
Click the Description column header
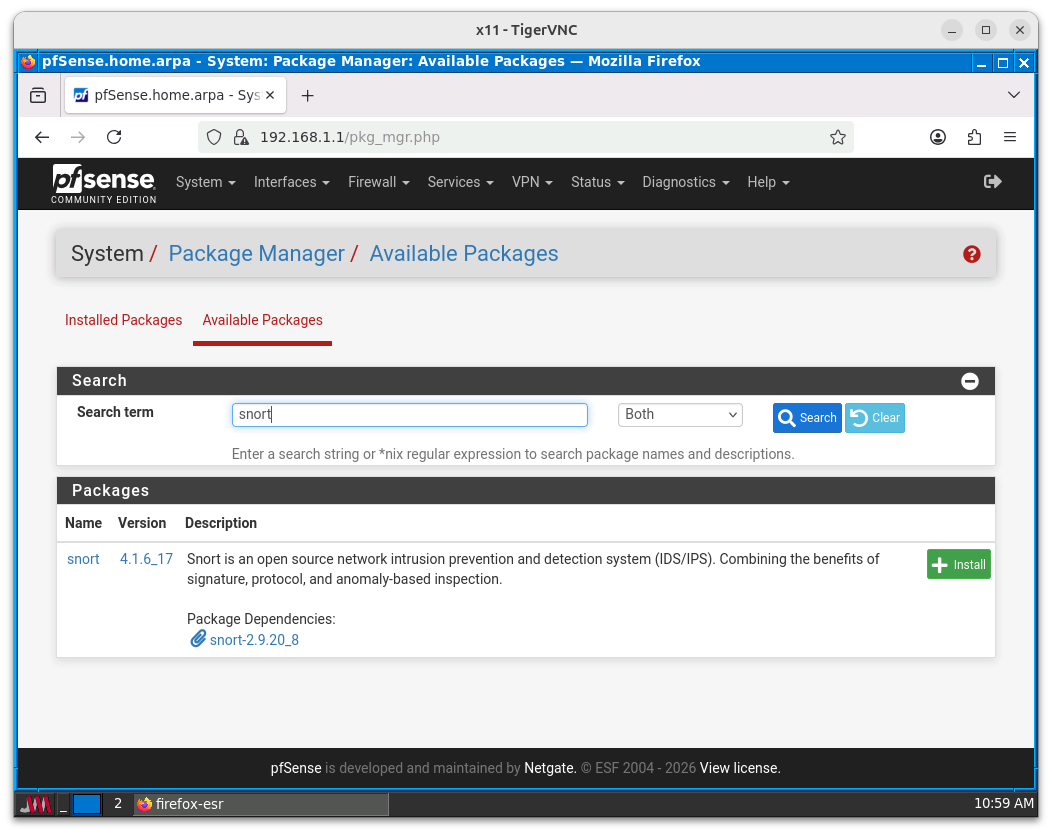point(221,523)
